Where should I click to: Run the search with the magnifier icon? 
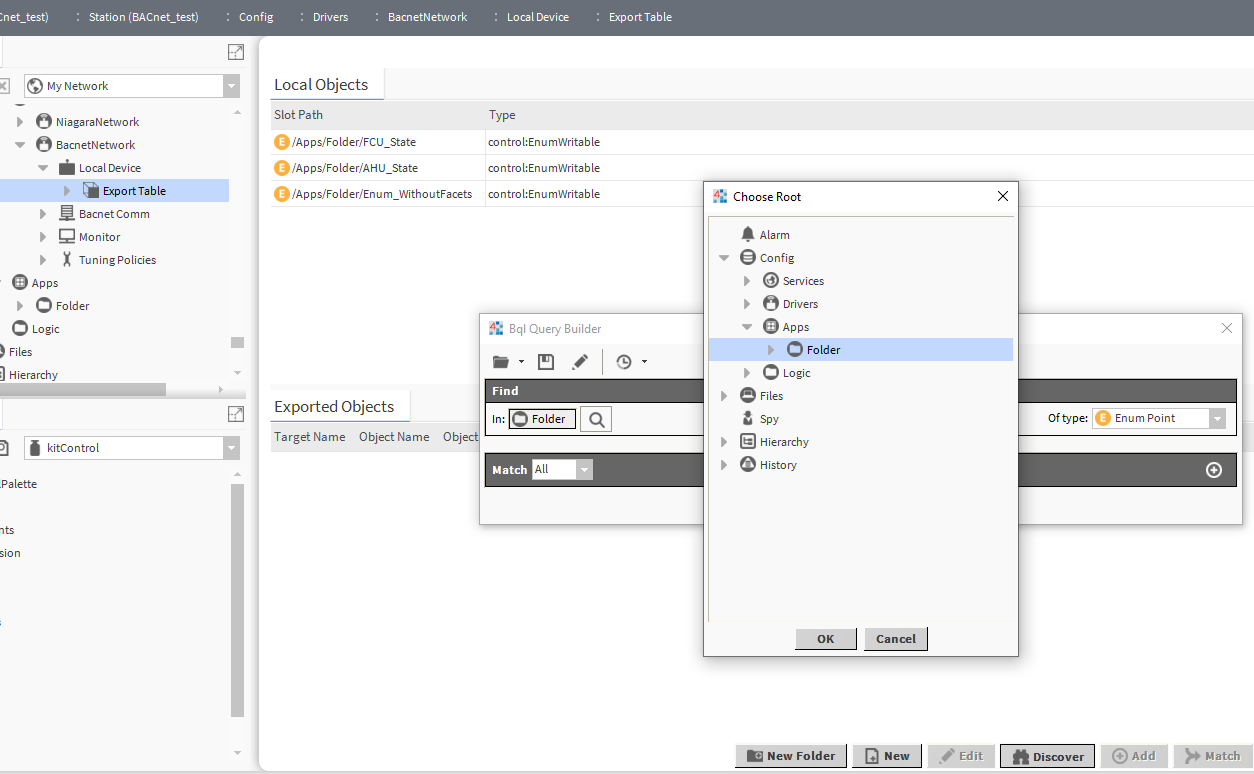pyautogui.click(x=595, y=418)
